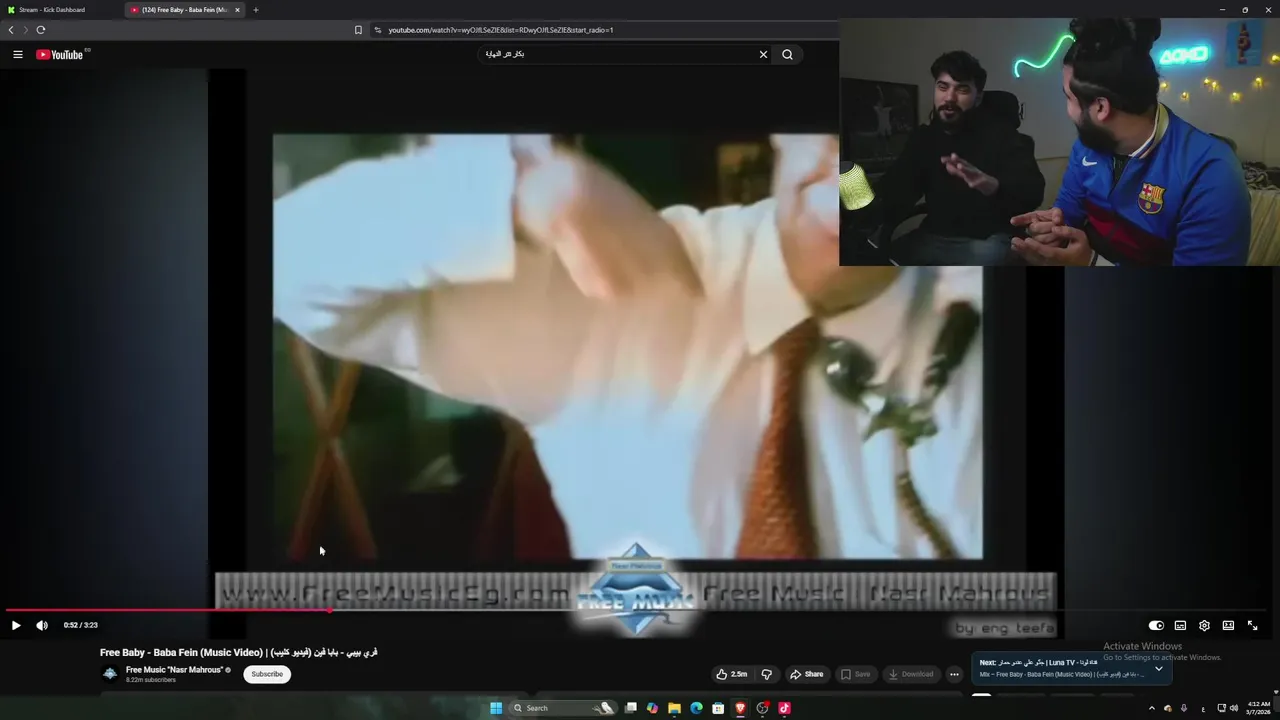Show hidden system tray icons

pos(1151,708)
